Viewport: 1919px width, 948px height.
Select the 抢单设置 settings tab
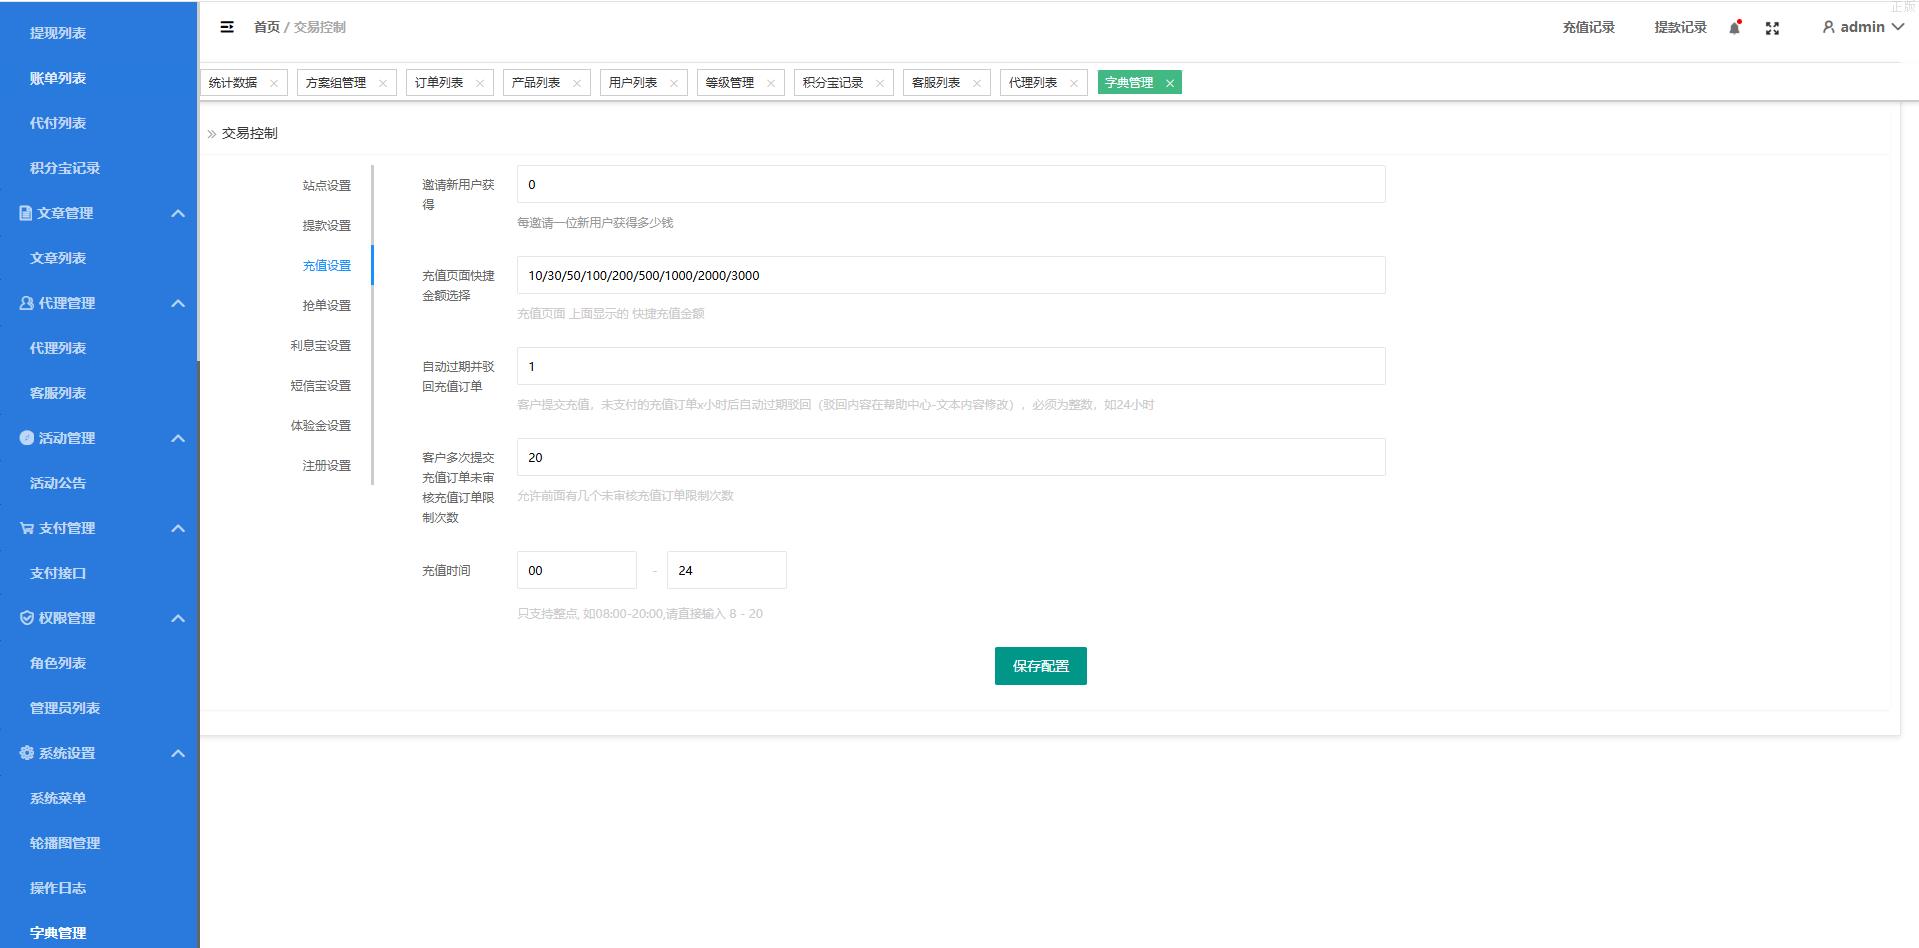tap(326, 305)
